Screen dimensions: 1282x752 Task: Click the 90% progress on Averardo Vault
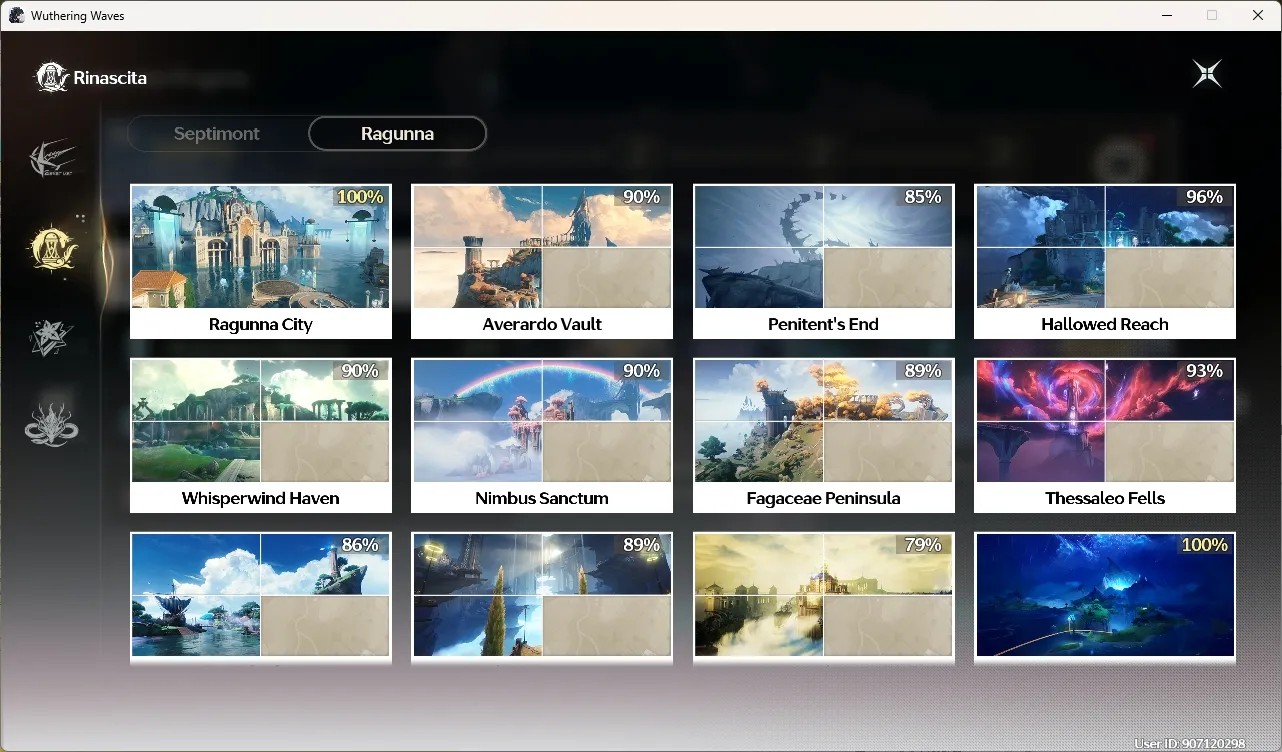pyautogui.click(x=641, y=197)
